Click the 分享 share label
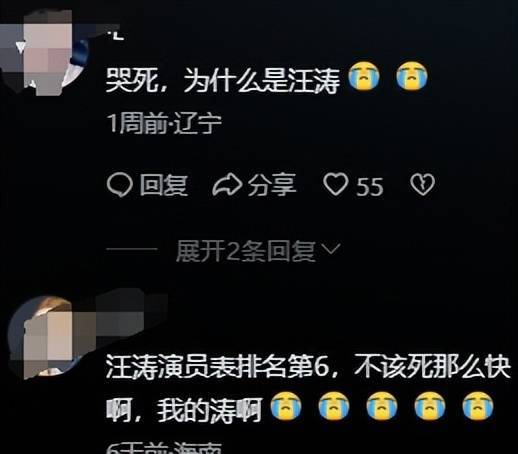This screenshot has width=518, height=454. (x=272, y=185)
